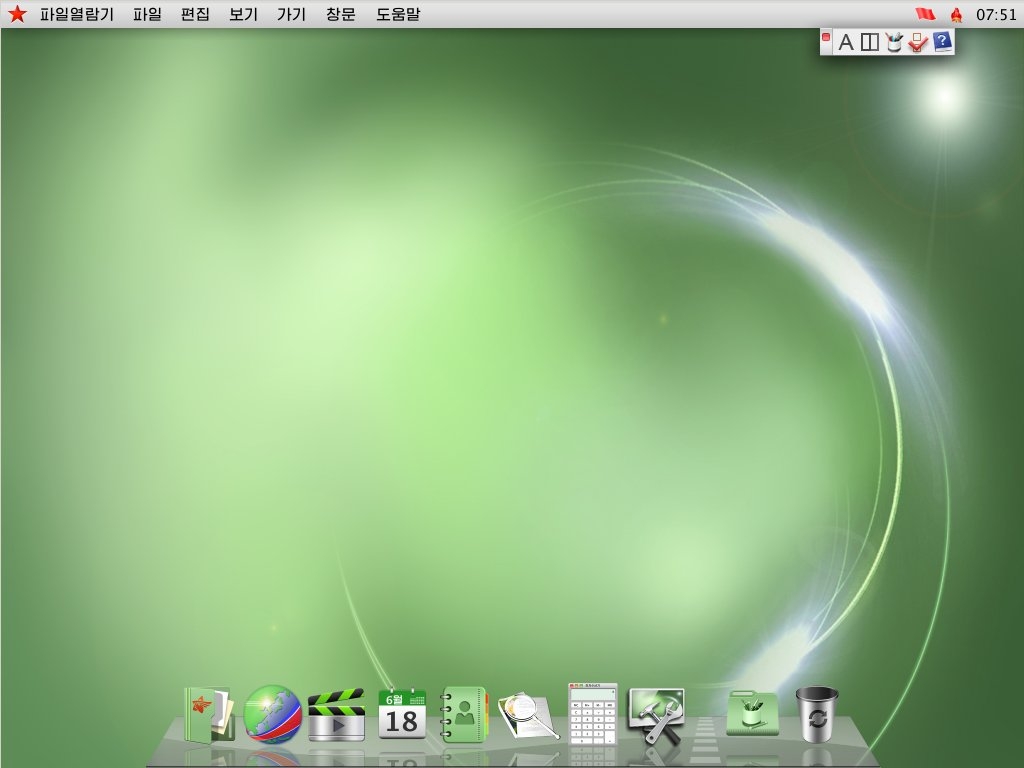Open system settings via the monitor-and-tools icon
Screen dimensions: 1024x768
click(x=655, y=712)
